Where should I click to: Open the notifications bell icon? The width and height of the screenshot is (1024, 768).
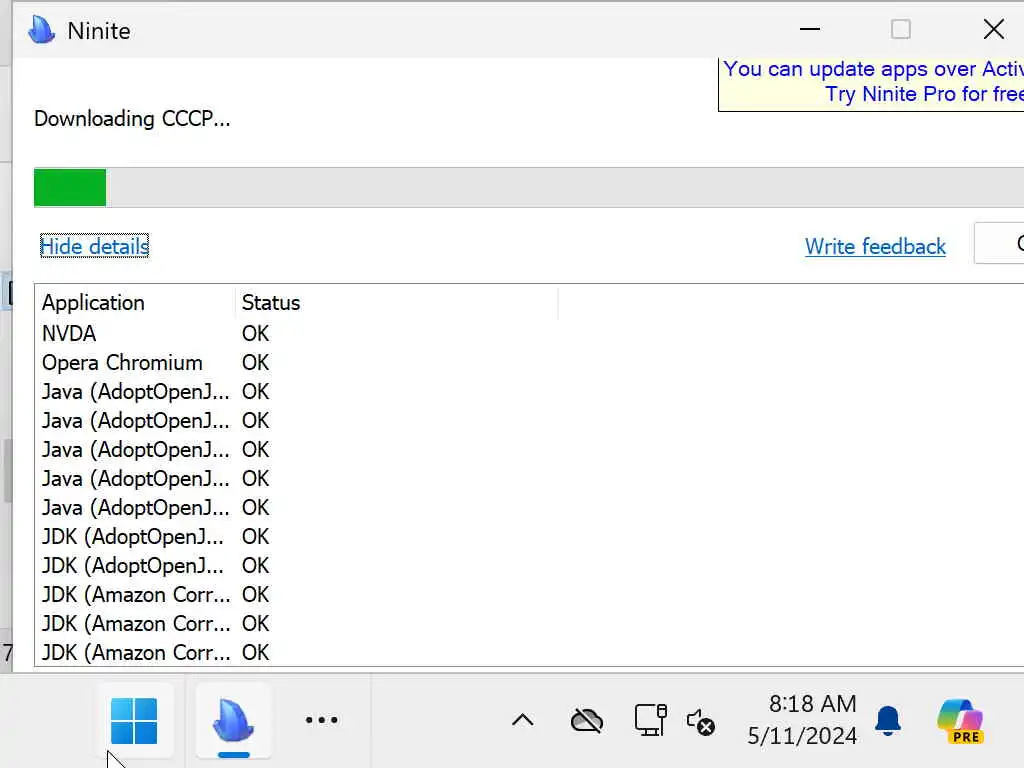887,720
